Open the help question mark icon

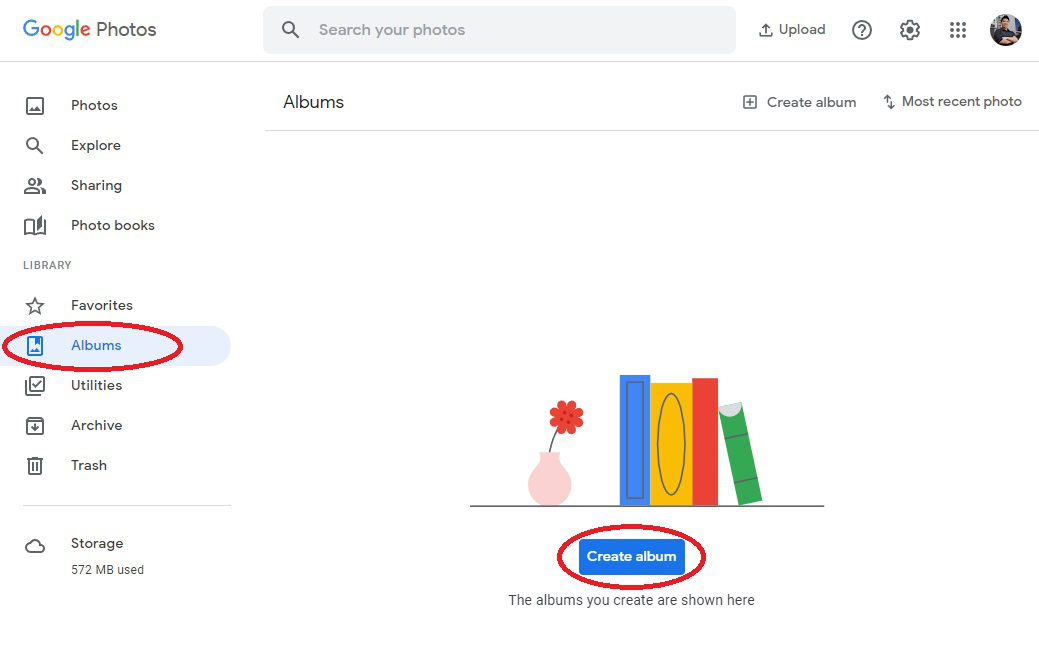coord(862,30)
